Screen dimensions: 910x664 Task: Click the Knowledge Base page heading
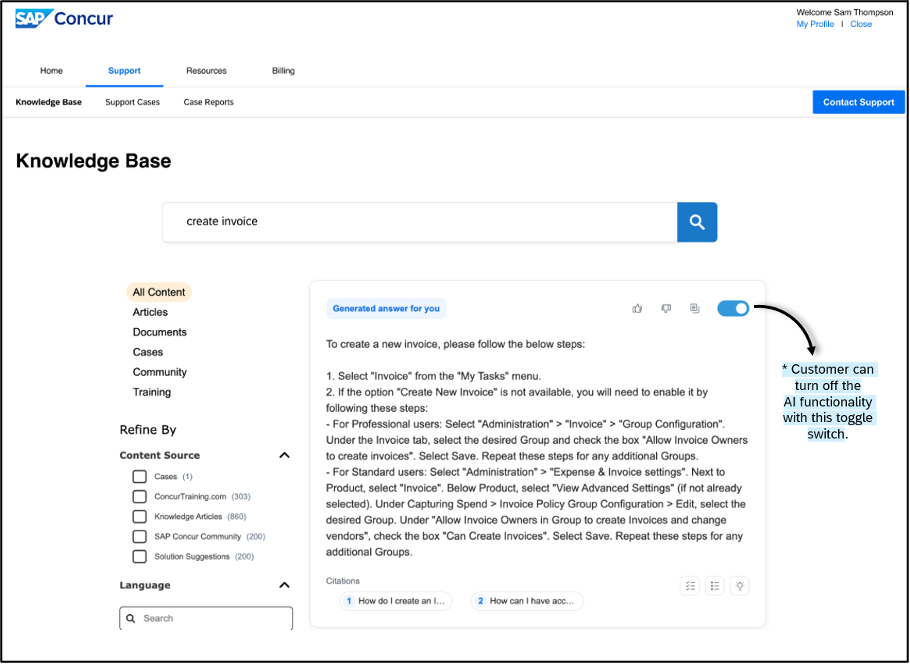click(x=93, y=161)
